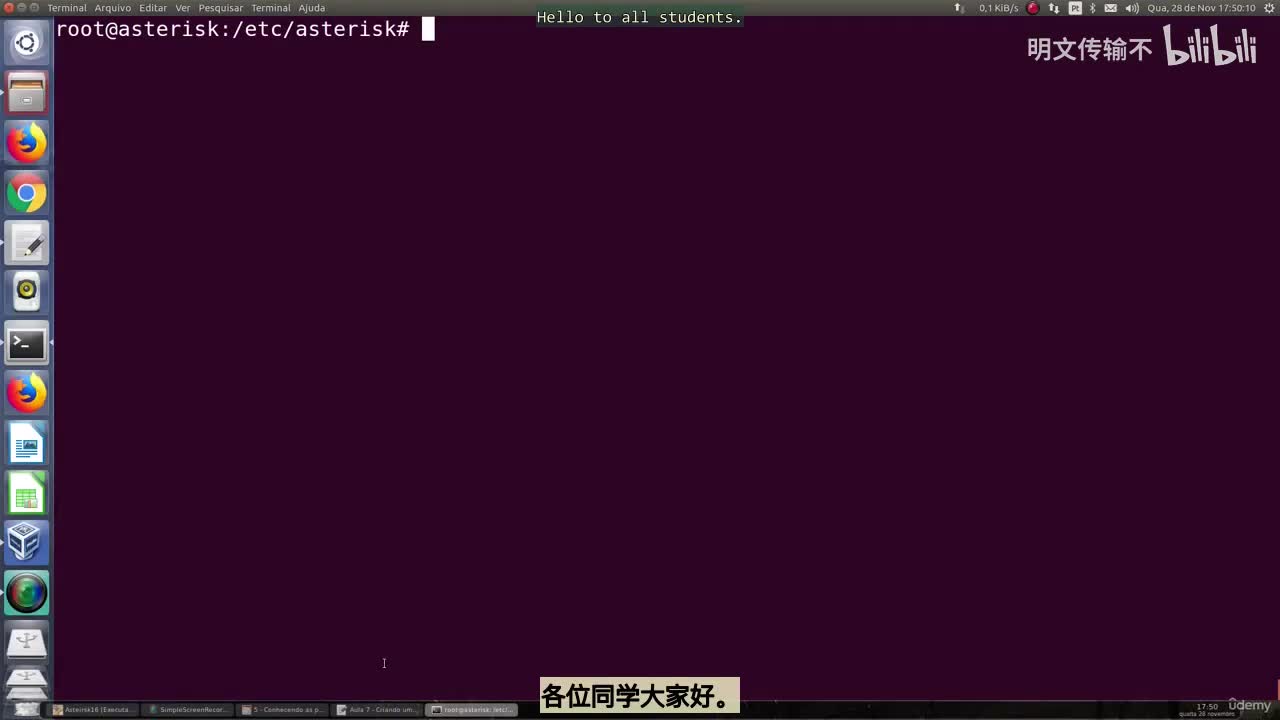Image resolution: width=1280 pixels, height=720 pixels.
Task: Open the second Terminal menu after Pesquisar
Action: pos(271,8)
